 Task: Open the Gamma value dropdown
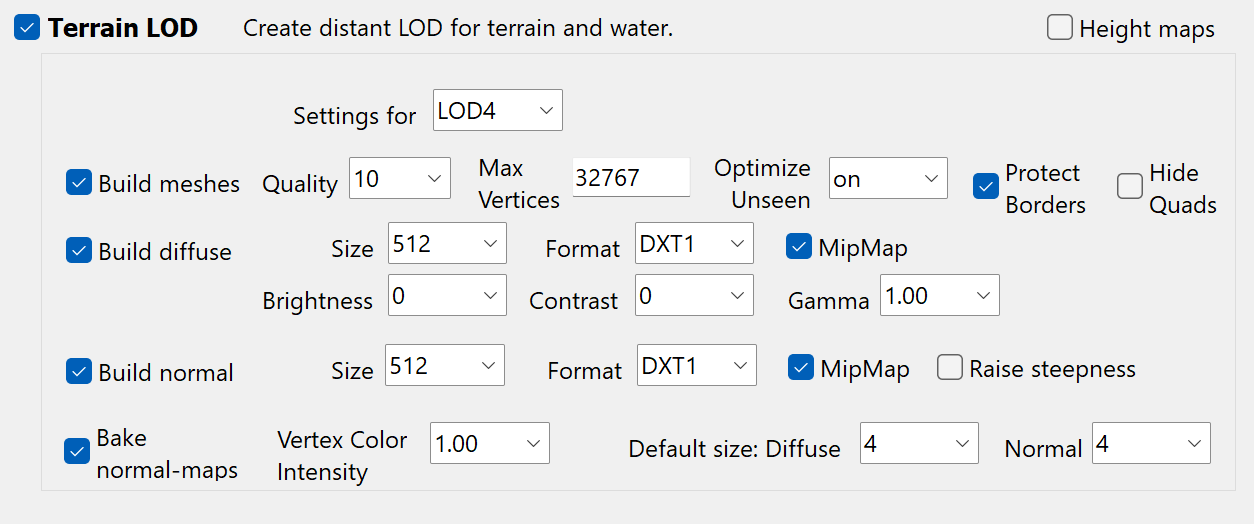point(939,296)
